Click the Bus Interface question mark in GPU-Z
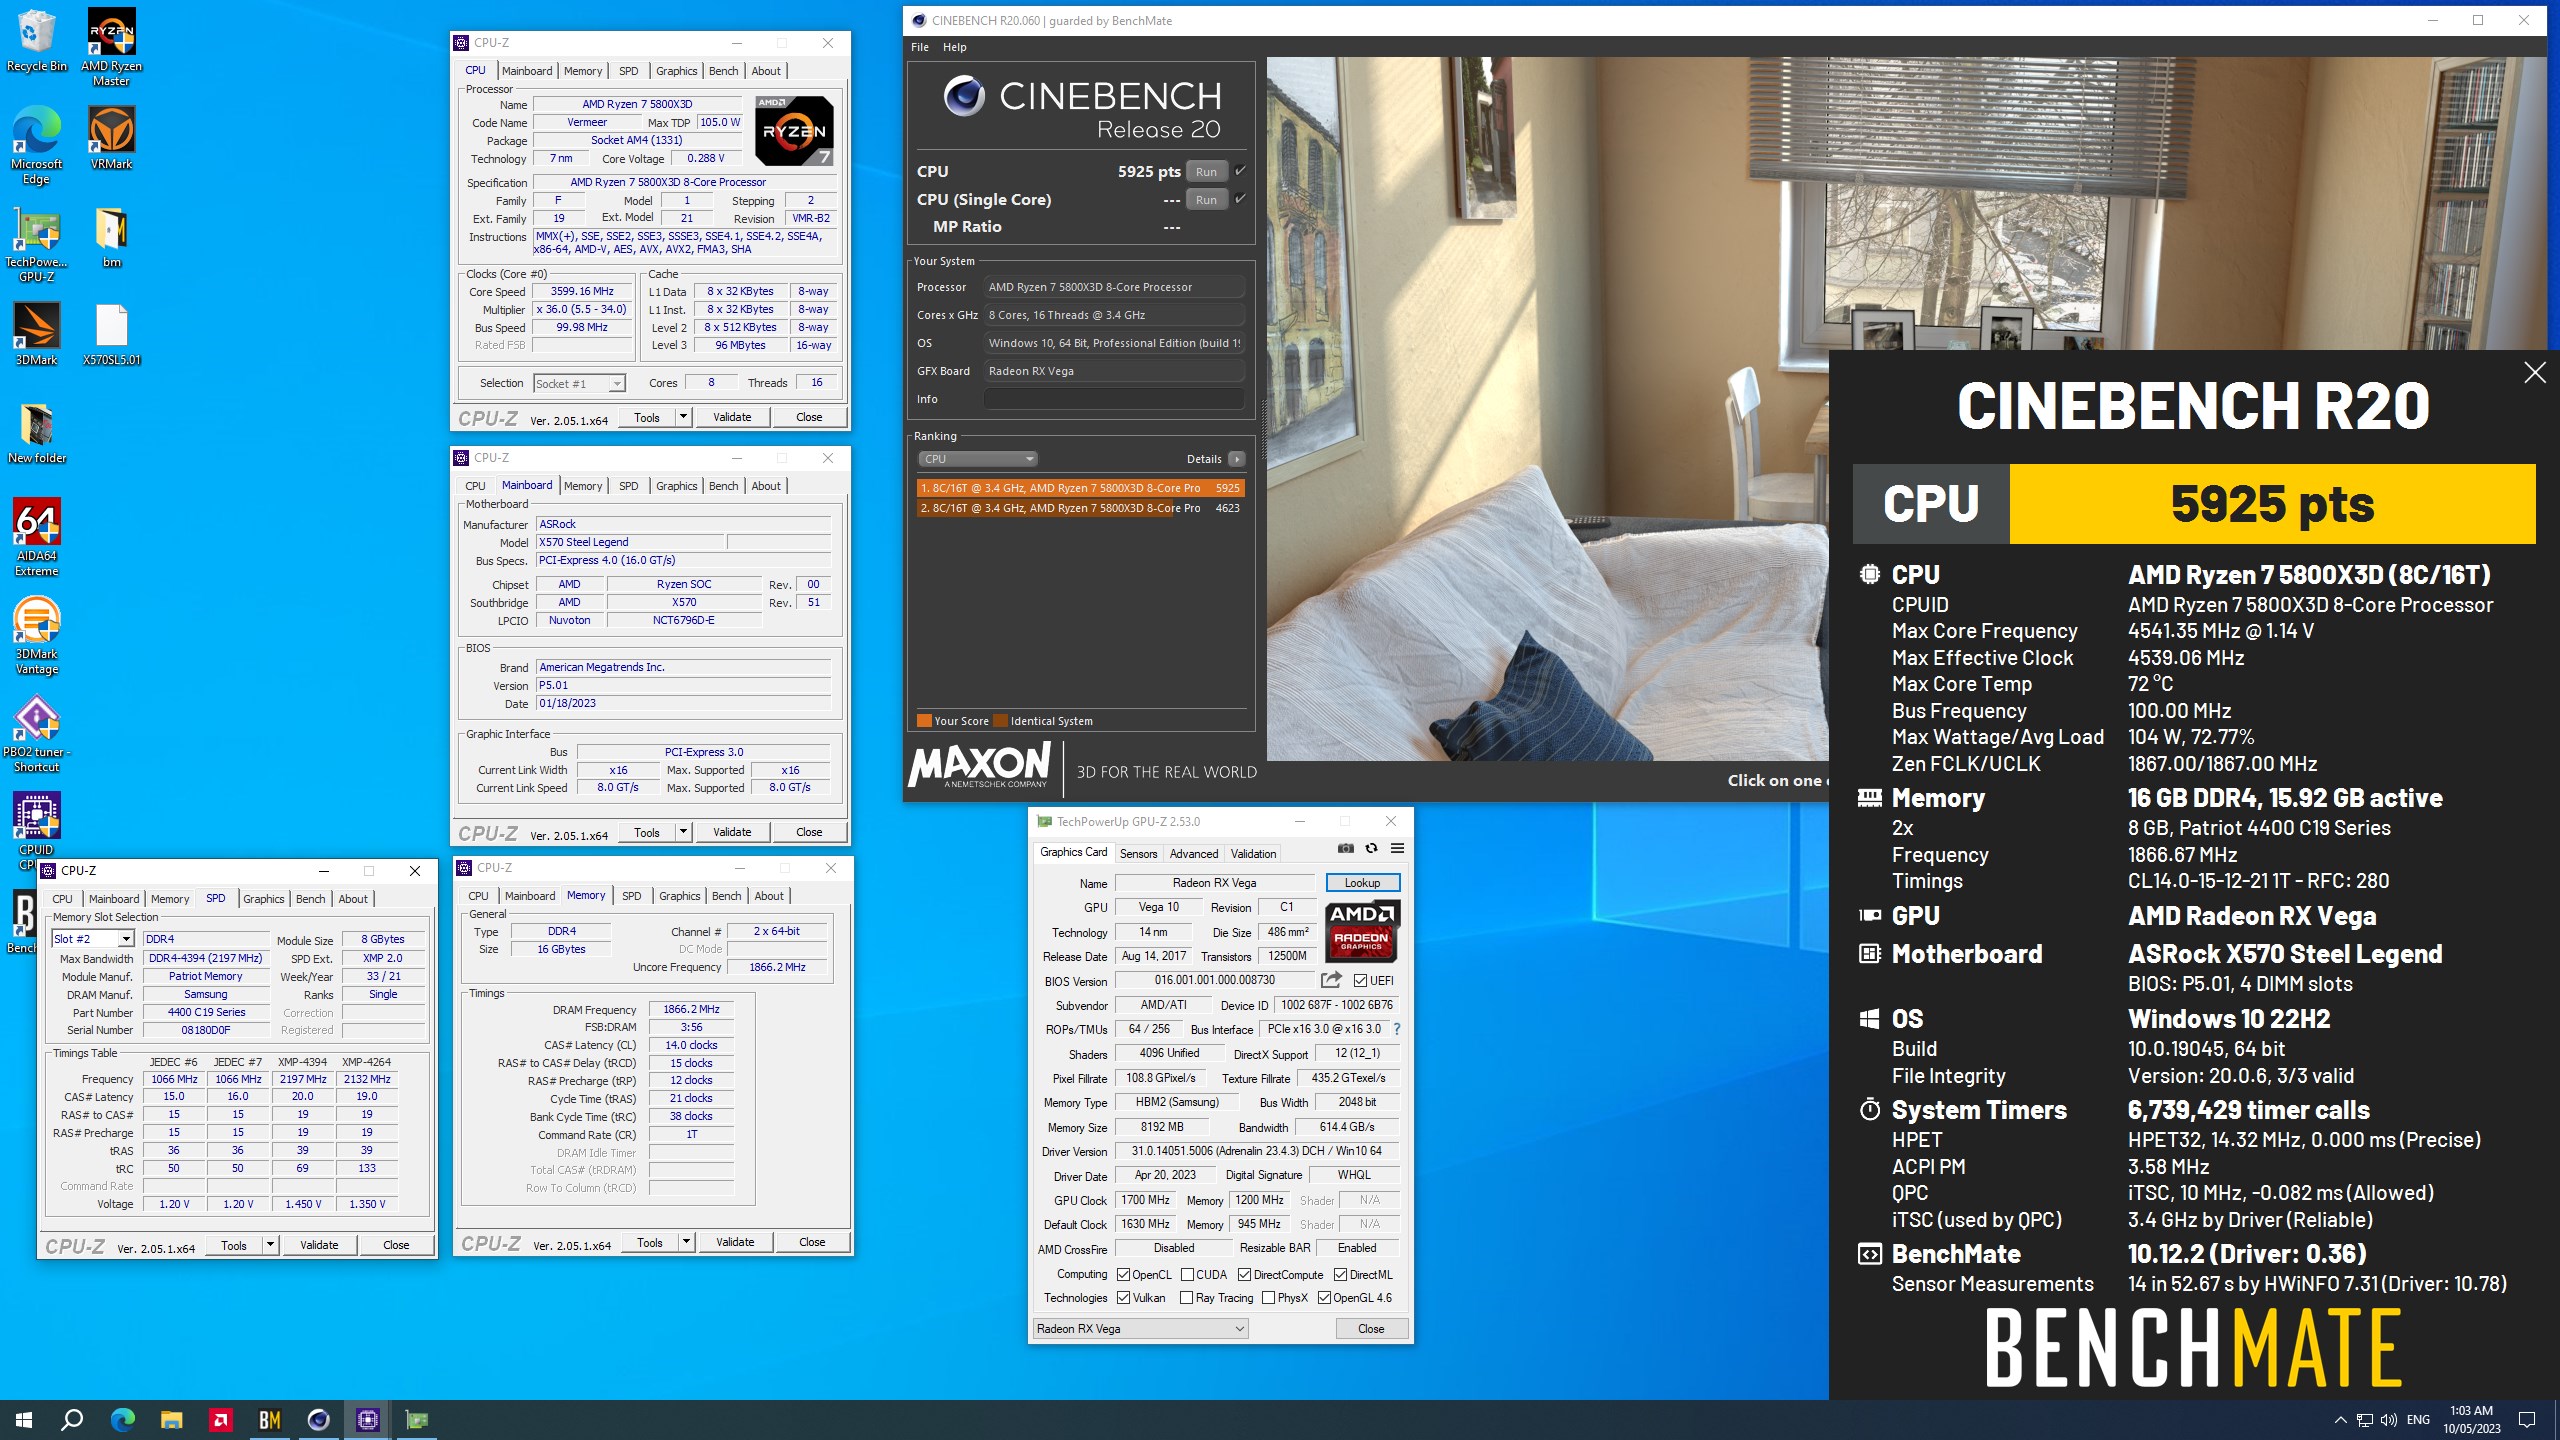The image size is (2560, 1440). point(1396,1029)
